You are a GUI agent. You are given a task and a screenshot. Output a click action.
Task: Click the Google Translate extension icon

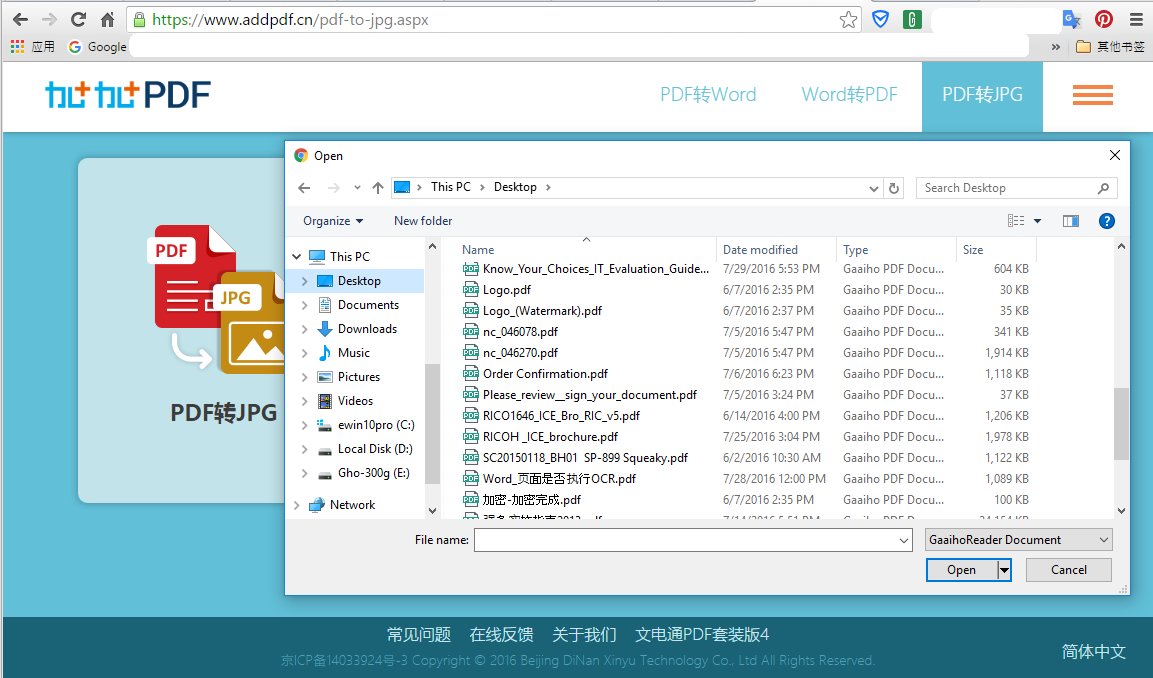click(x=1070, y=18)
